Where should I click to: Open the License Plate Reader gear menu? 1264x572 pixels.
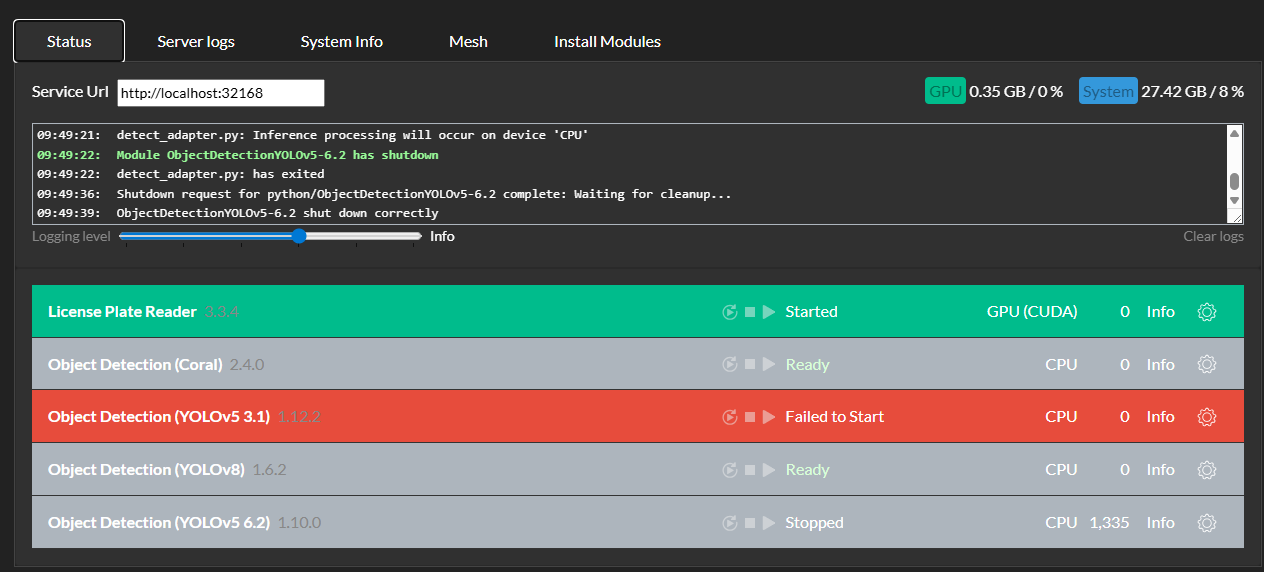pyautogui.click(x=1206, y=312)
